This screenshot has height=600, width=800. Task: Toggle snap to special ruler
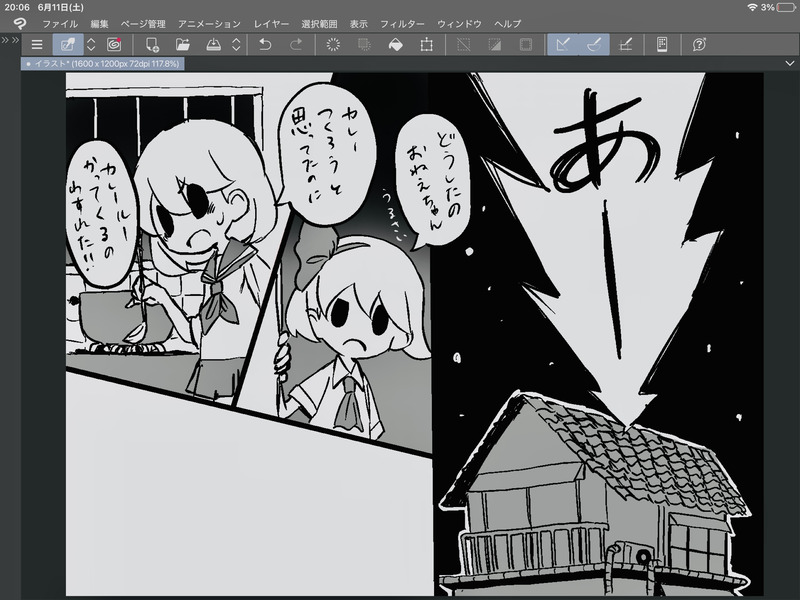(593, 44)
